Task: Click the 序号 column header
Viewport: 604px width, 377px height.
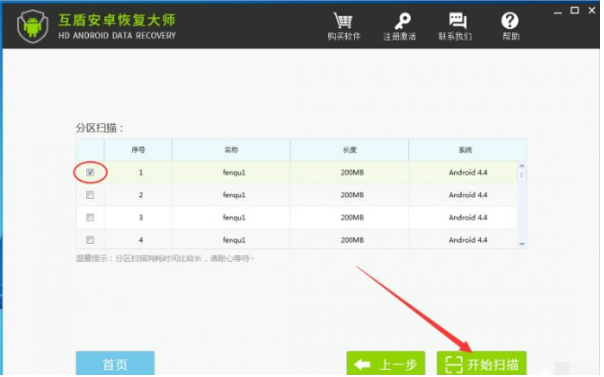Action: tap(138, 150)
